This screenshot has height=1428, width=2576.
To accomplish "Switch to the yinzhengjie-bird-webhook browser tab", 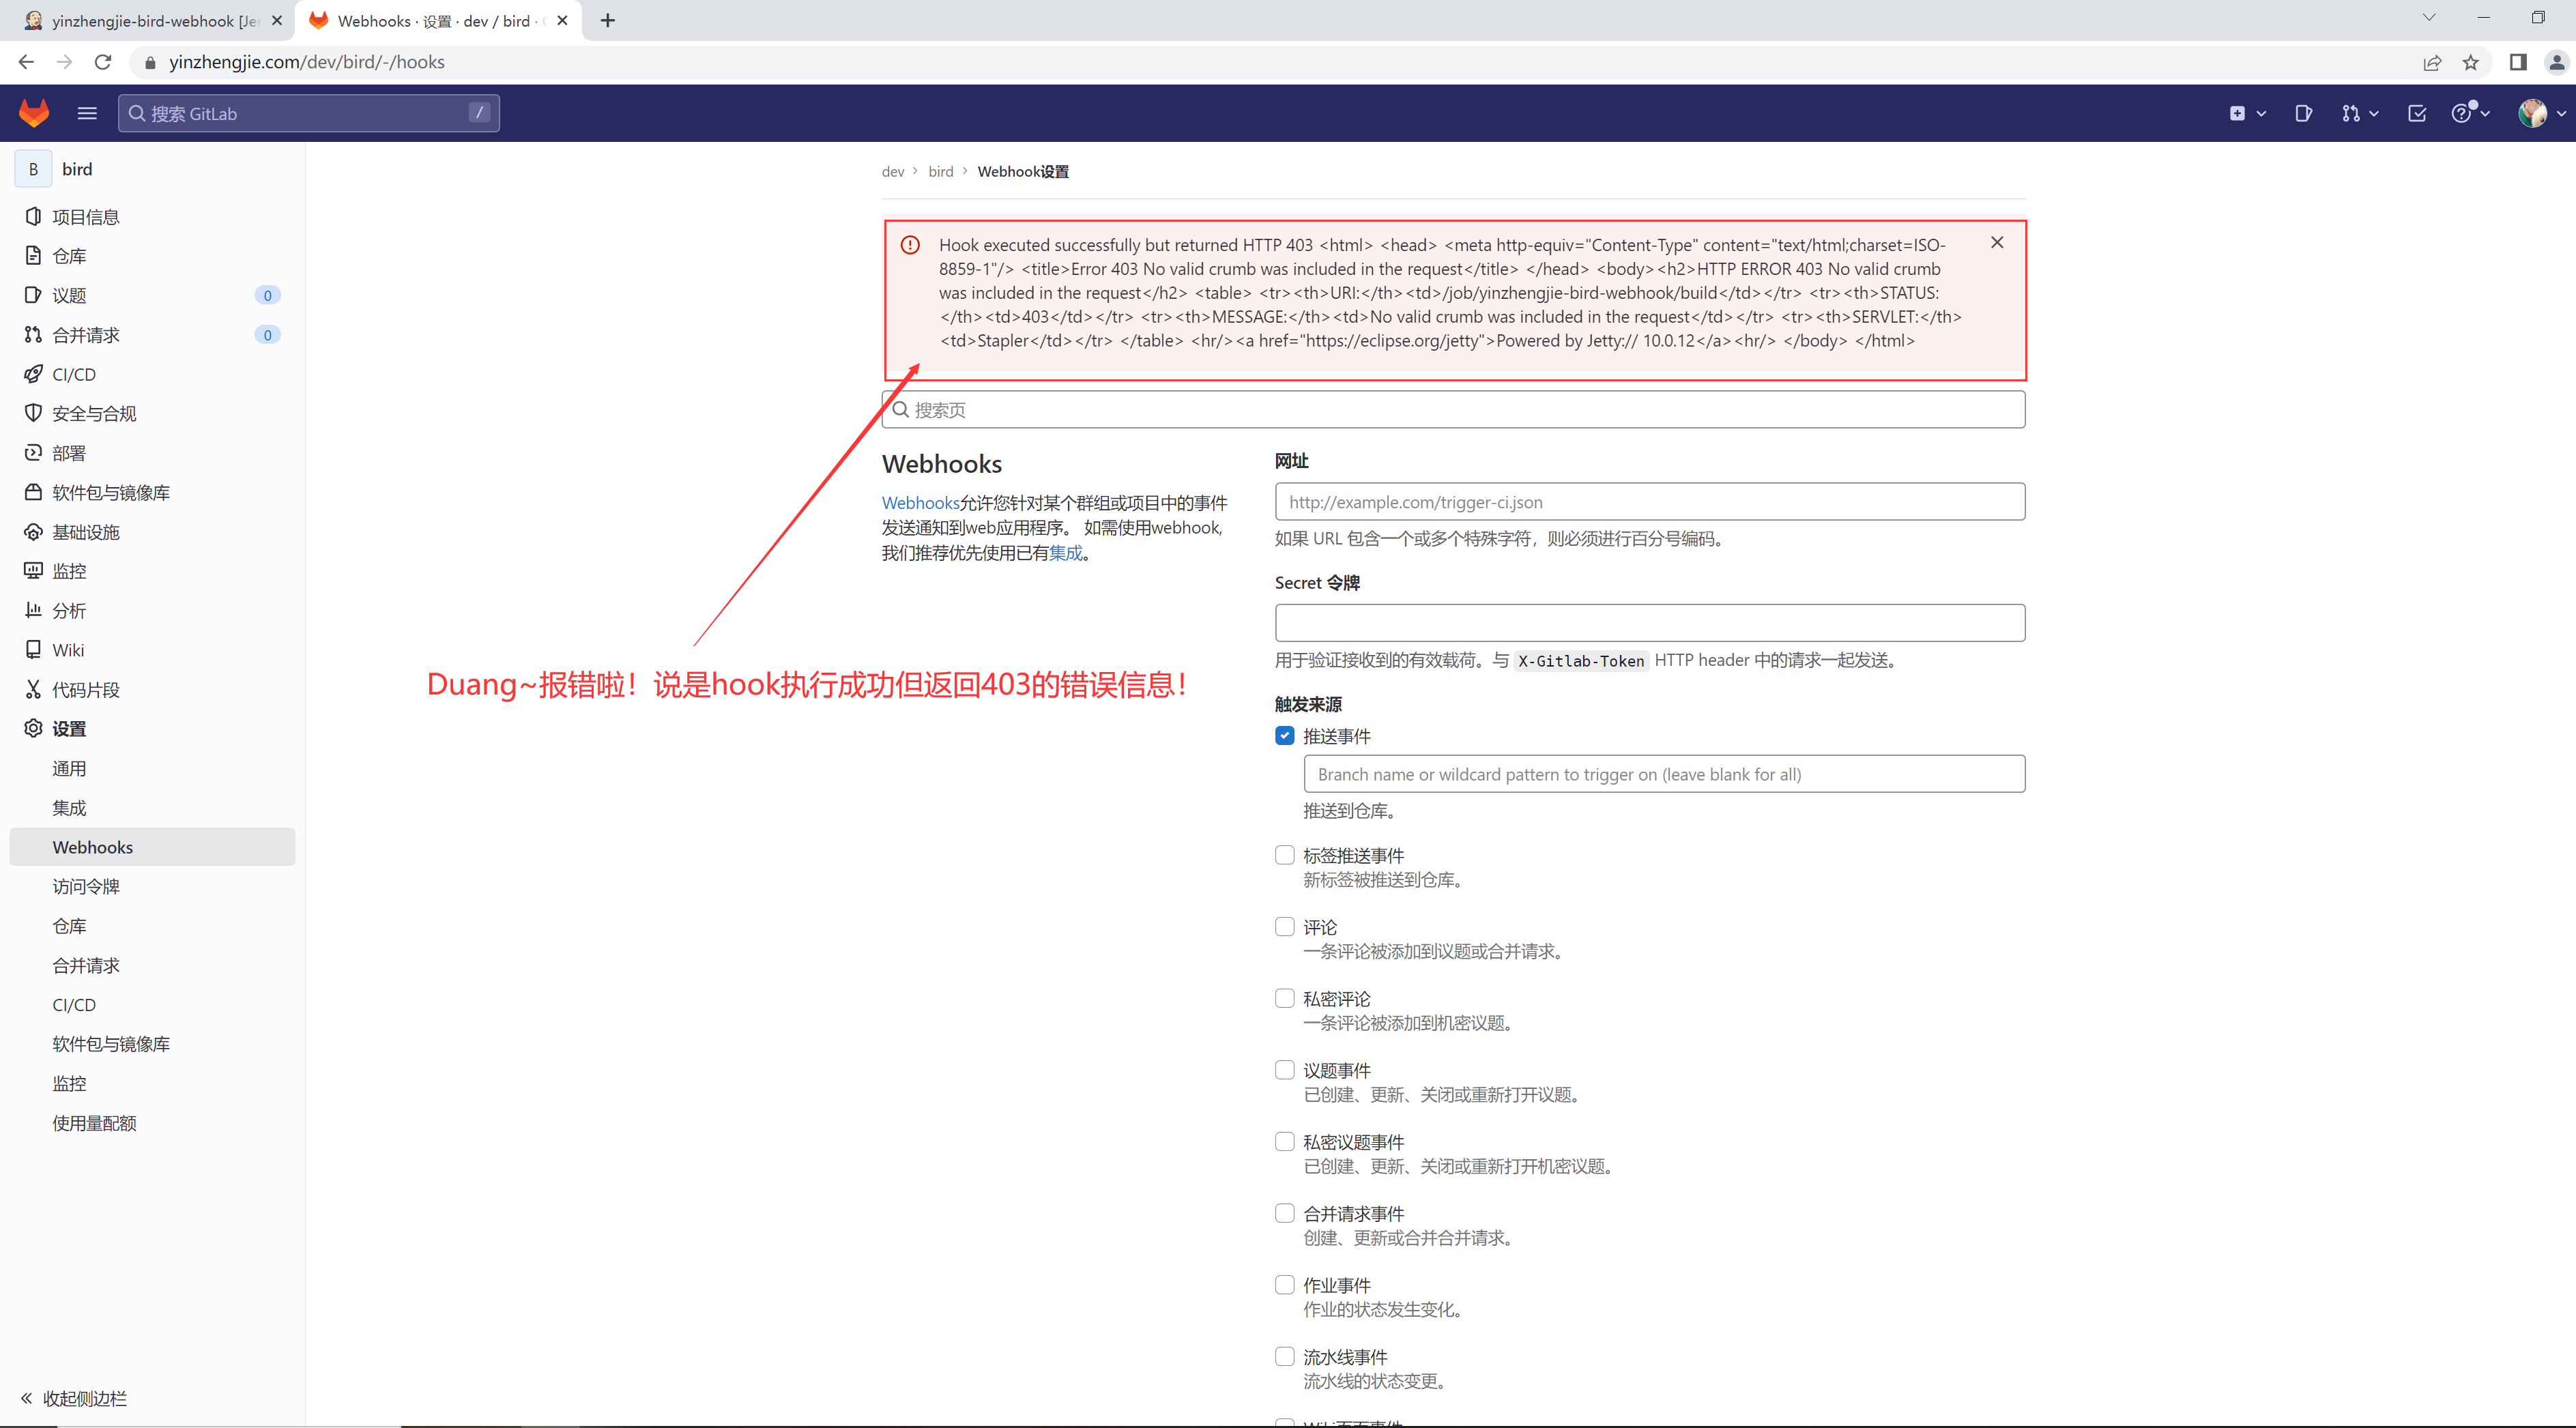I will coord(150,21).
